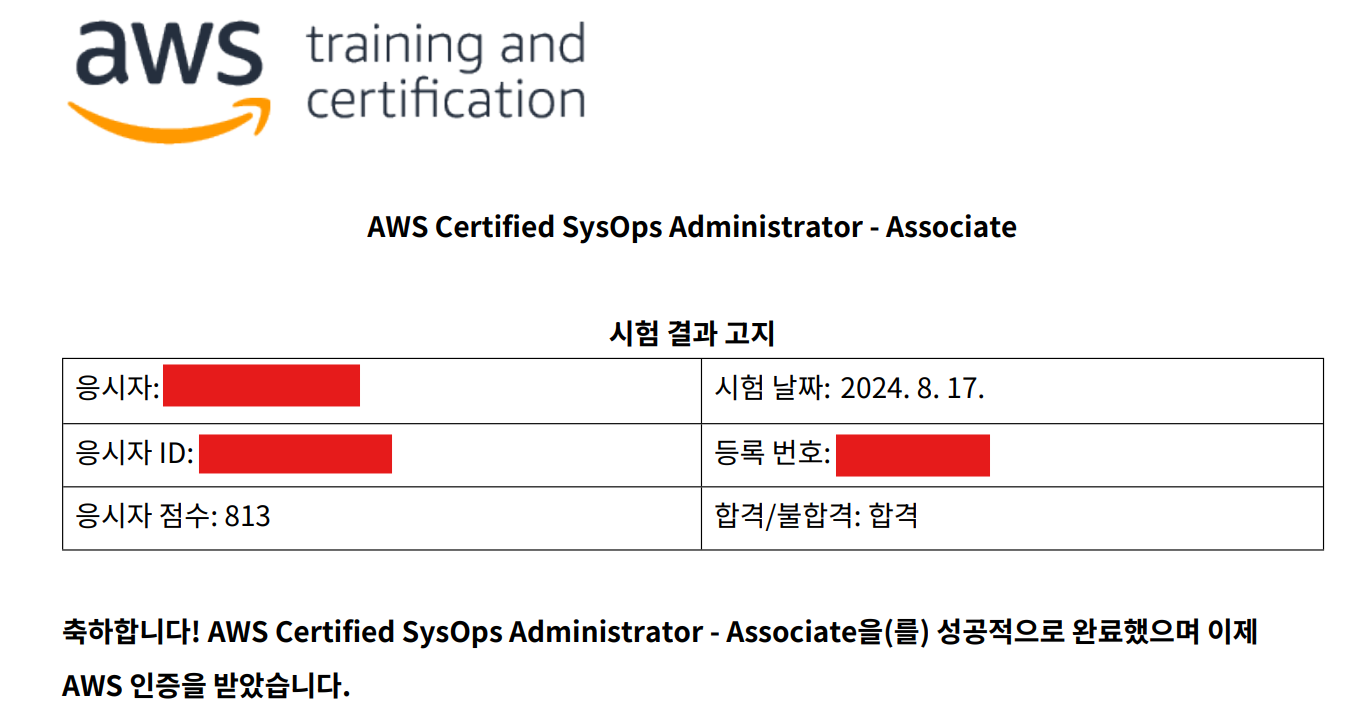The width and height of the screenshot is (1345, 712).
Task: Select the '응시자 점수: 813' cell
Action: 382,518
